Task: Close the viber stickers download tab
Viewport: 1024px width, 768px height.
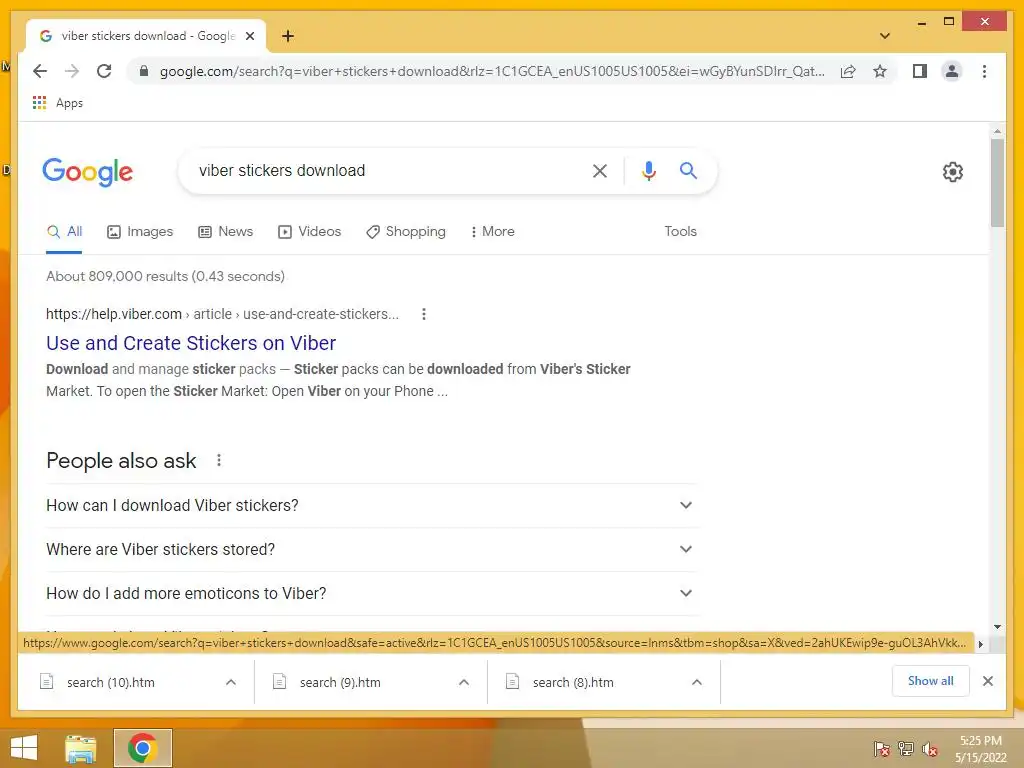Action: tap(250, 36)
